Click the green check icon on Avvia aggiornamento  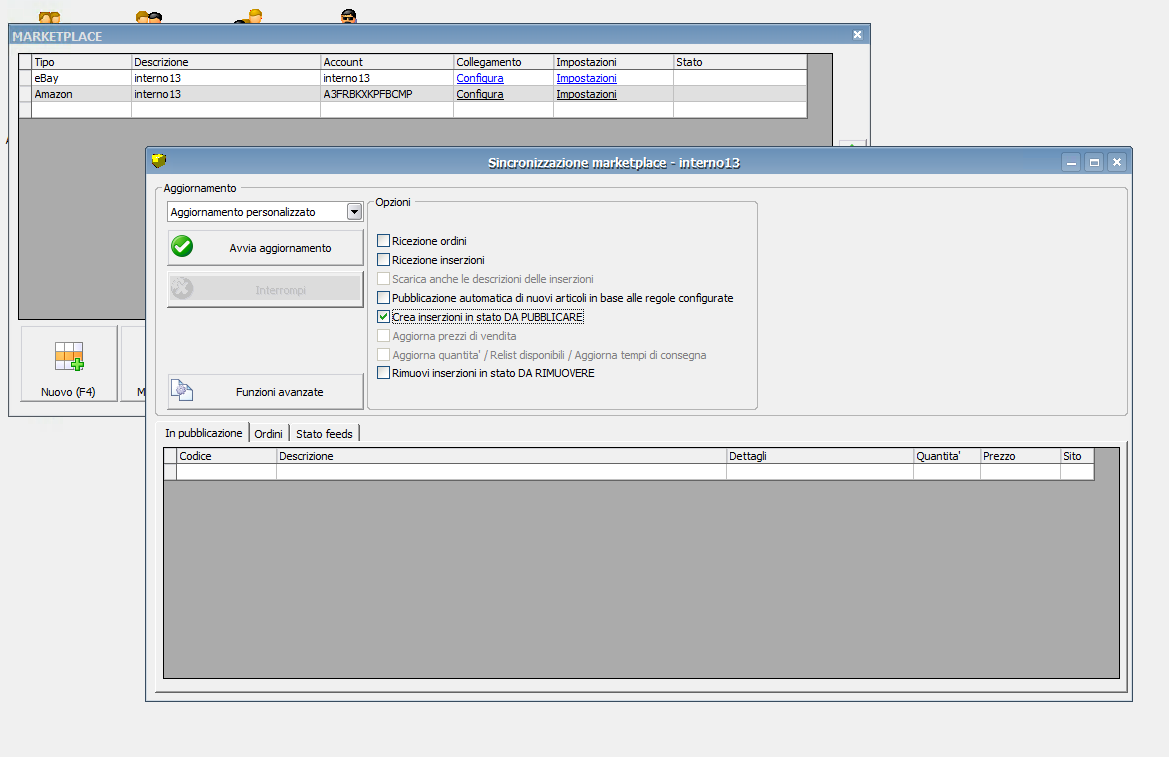(182, 247)
